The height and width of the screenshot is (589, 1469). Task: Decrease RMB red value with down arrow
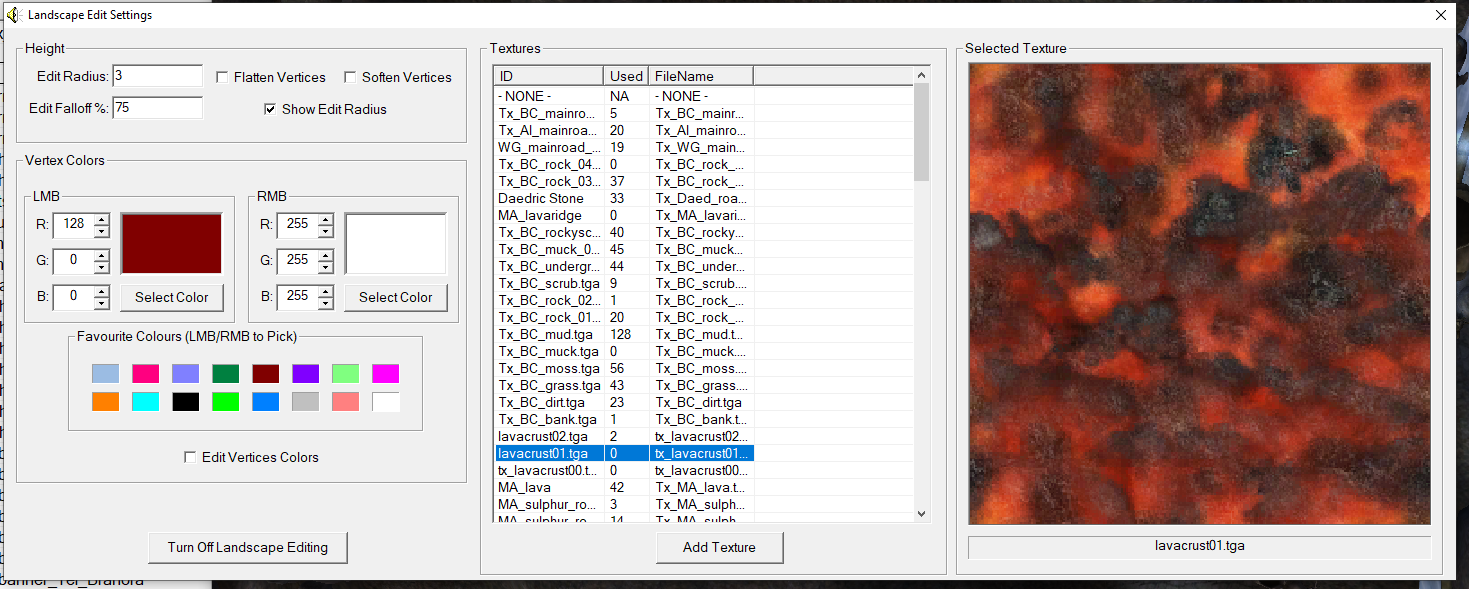325,231
